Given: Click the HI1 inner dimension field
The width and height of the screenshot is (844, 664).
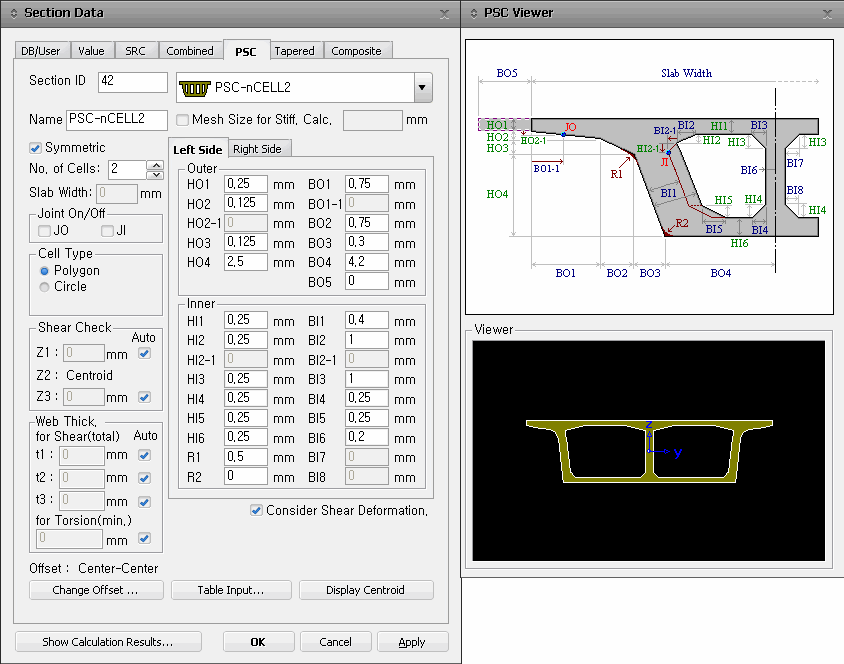Looking at the screenshot, I should point(245,320).
